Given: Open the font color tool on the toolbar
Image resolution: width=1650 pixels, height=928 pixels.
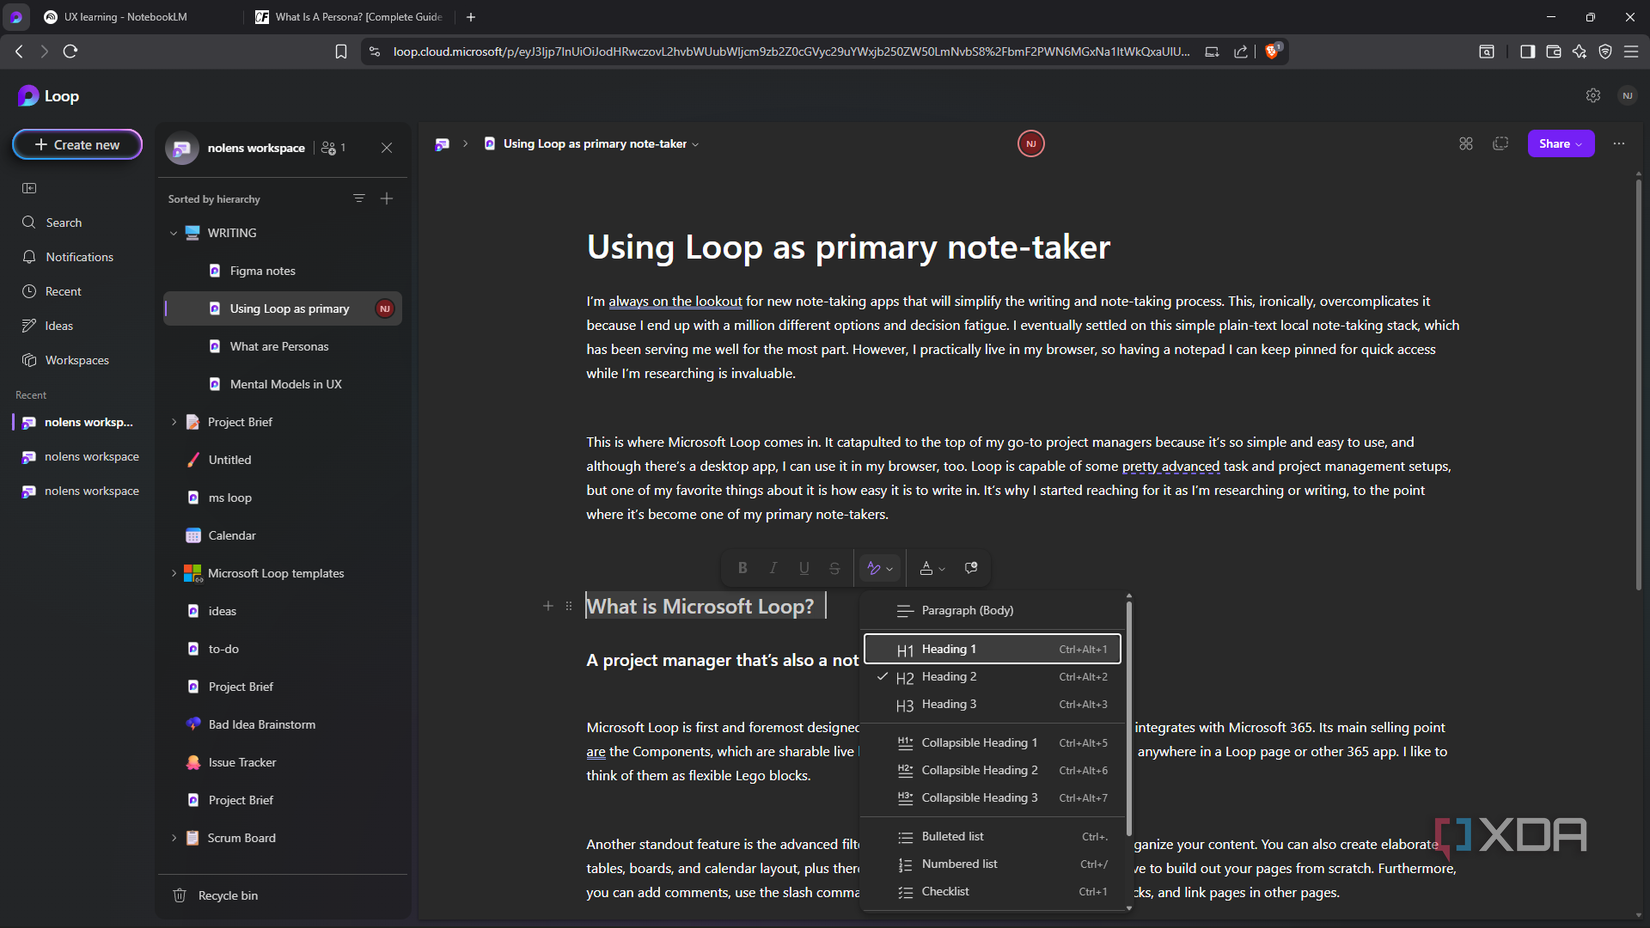Looking at the screenshot, I should click(x=925, y=567).
